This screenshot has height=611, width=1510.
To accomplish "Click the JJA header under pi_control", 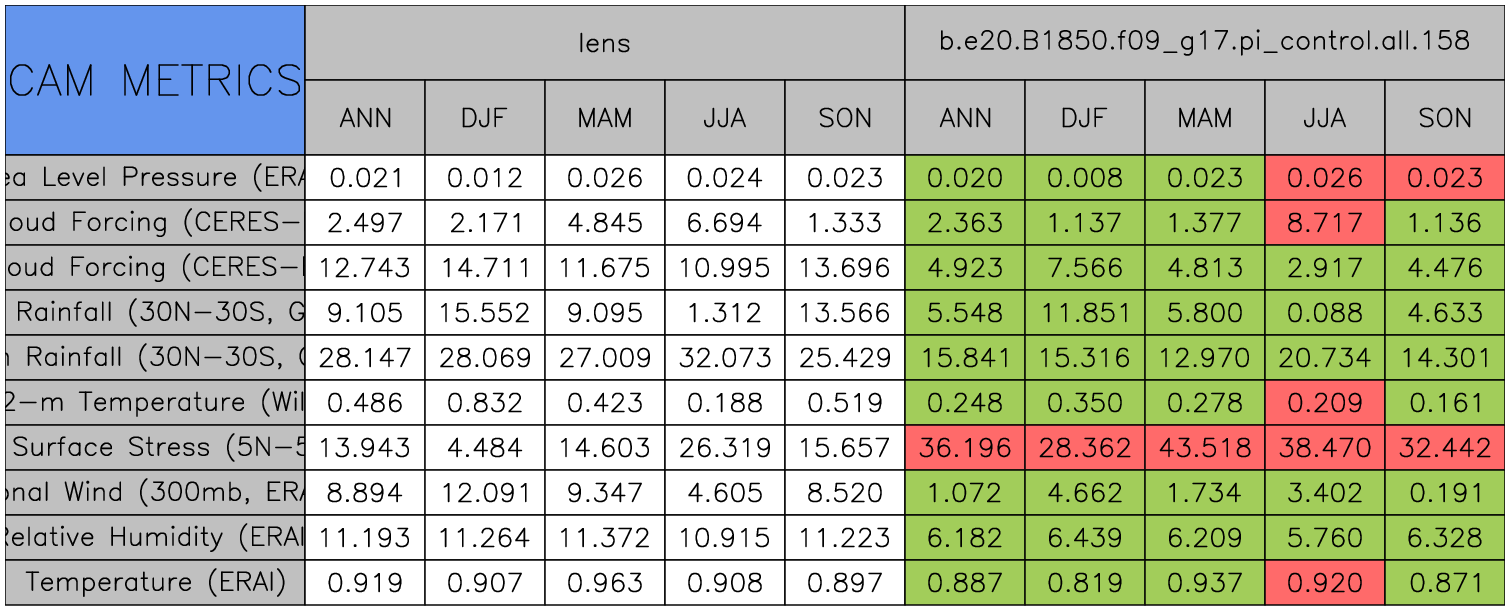I will coord(1324,118).
